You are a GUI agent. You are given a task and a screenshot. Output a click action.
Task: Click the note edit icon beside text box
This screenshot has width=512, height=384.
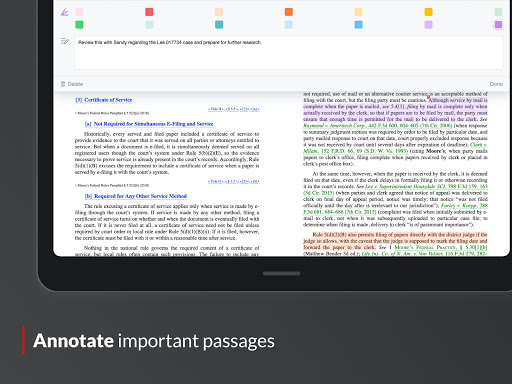pyautogui.click(x=65, y=41)
